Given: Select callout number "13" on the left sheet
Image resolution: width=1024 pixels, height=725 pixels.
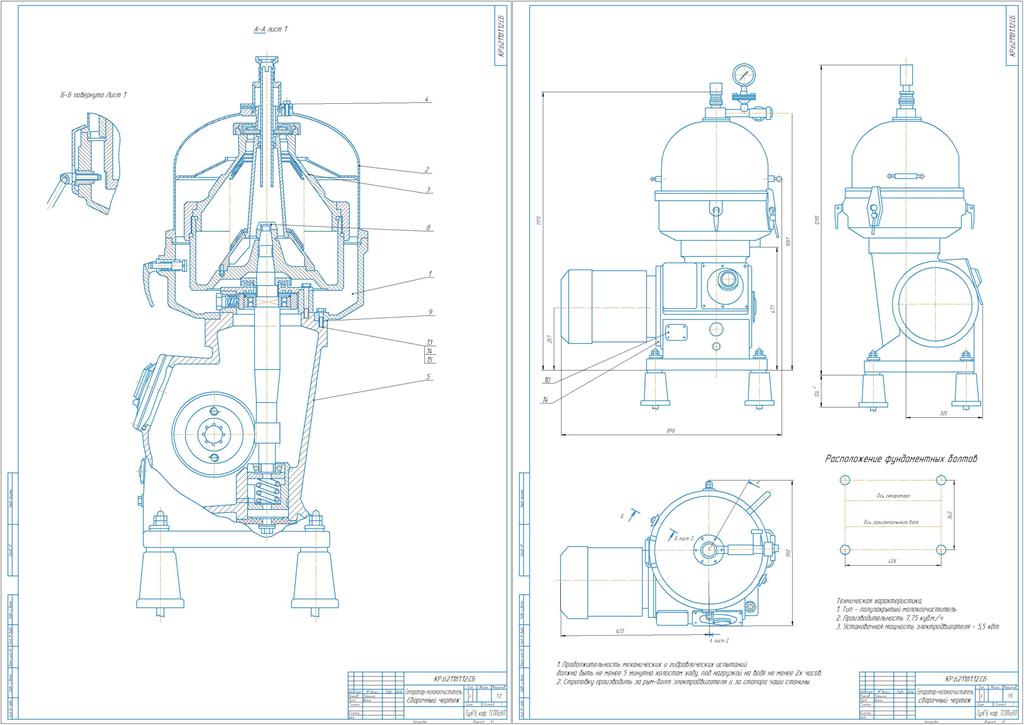Looking at the screenshot, I should [429, 342].
